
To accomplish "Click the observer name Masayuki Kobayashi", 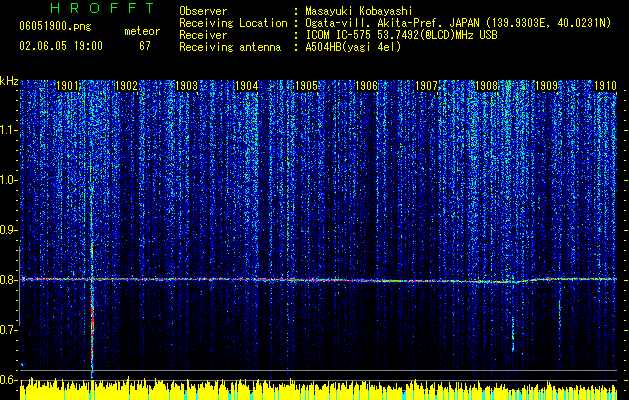I will point(359,11).
